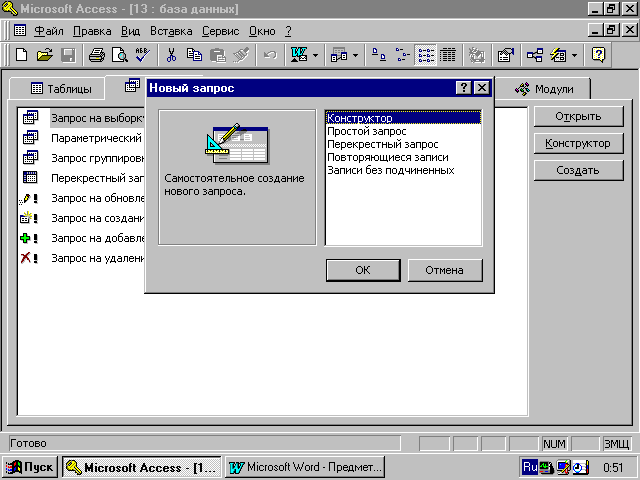The height and width of the screenshot is (480, 640).
Task: Click the Print icon in toolbar
Action: point(97,55)
